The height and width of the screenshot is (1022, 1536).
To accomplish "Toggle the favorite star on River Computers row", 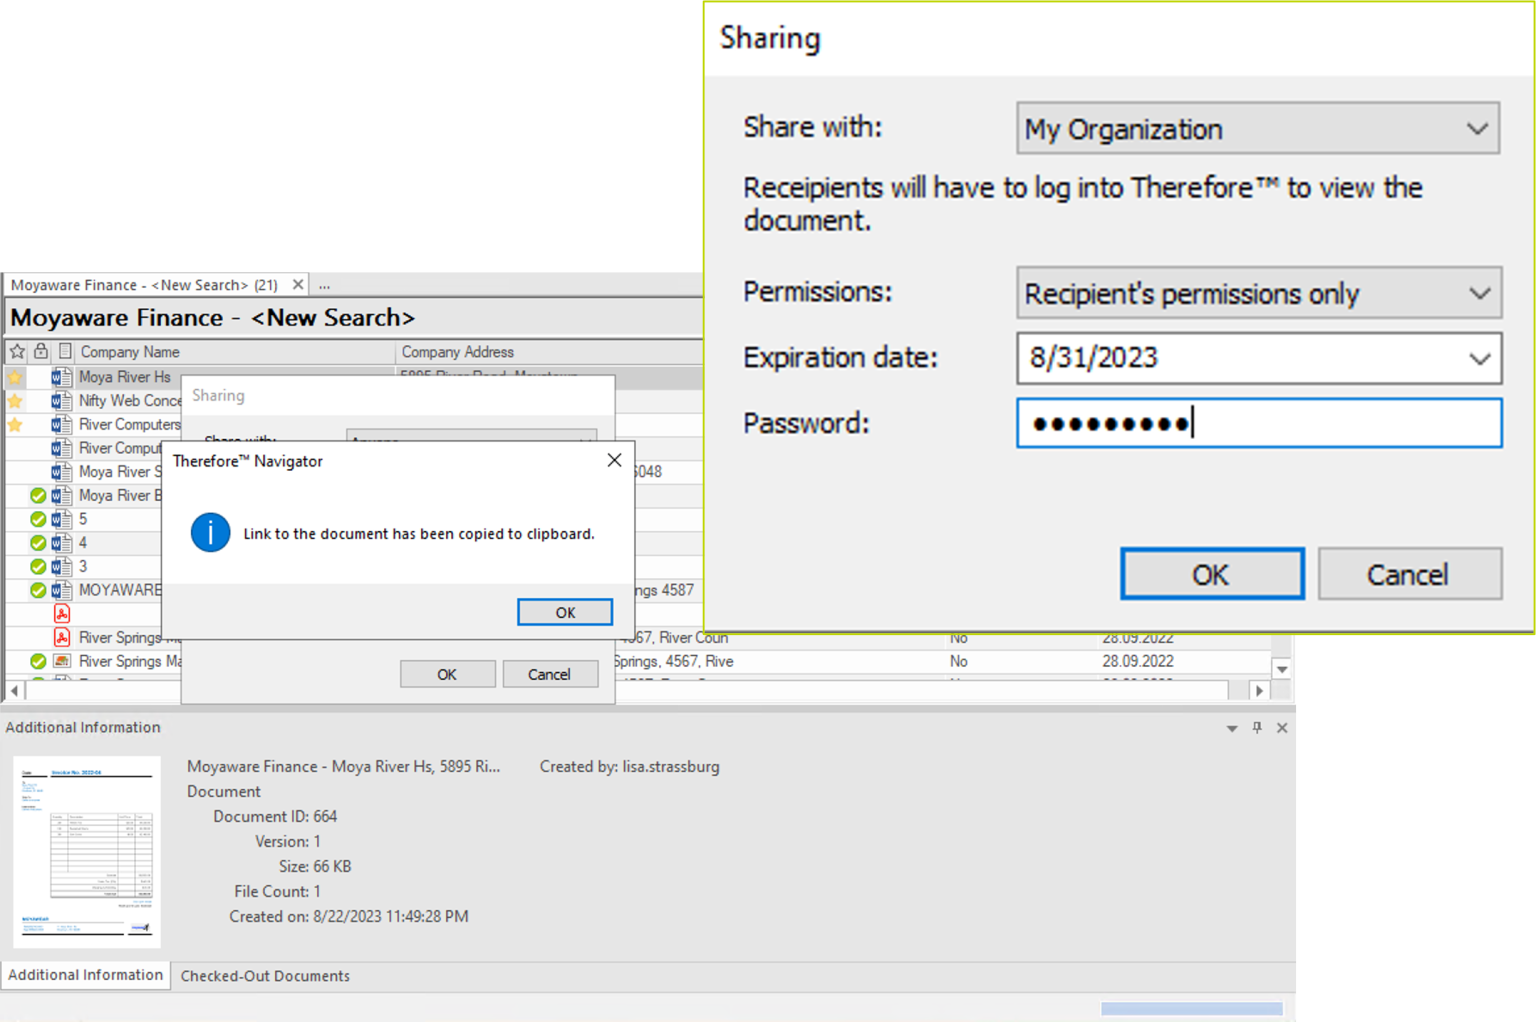I will (15, 422).
